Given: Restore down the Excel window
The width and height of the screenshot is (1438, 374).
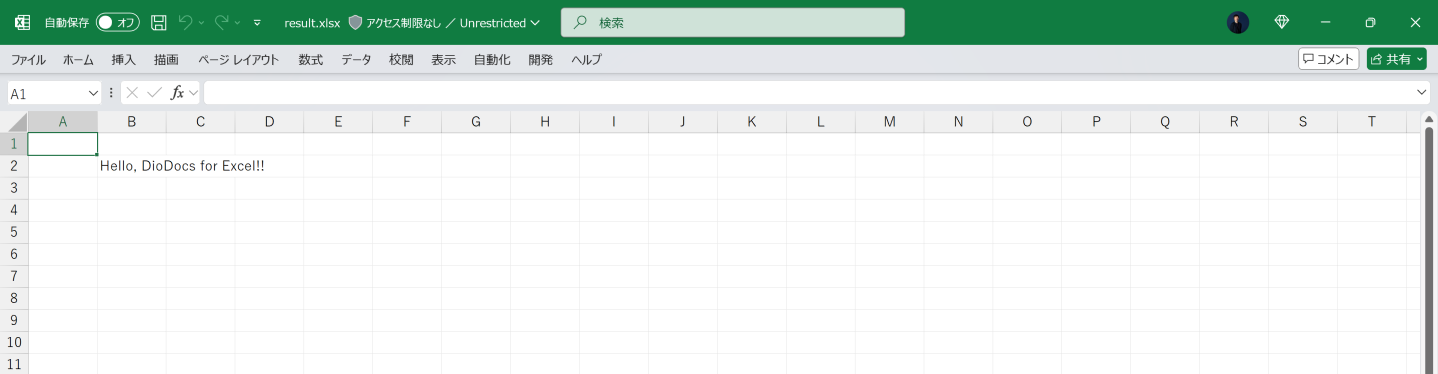Looking at the screenshot, I should 1370,22.
